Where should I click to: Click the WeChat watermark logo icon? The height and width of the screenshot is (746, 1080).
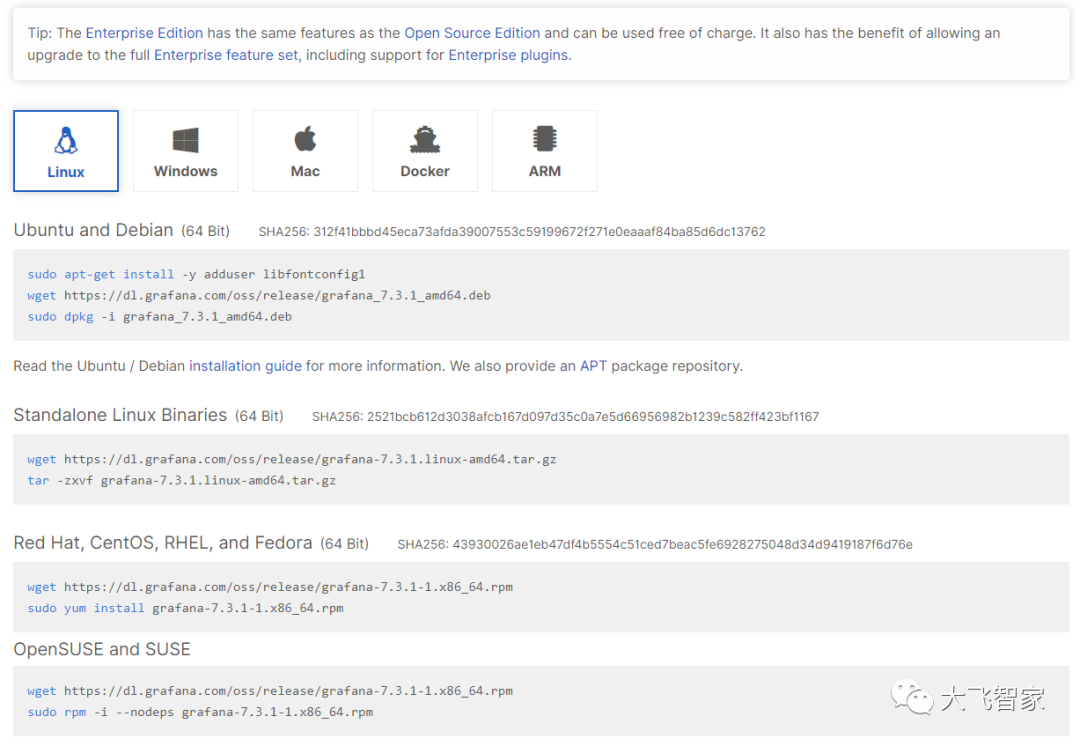click(912, 697)
